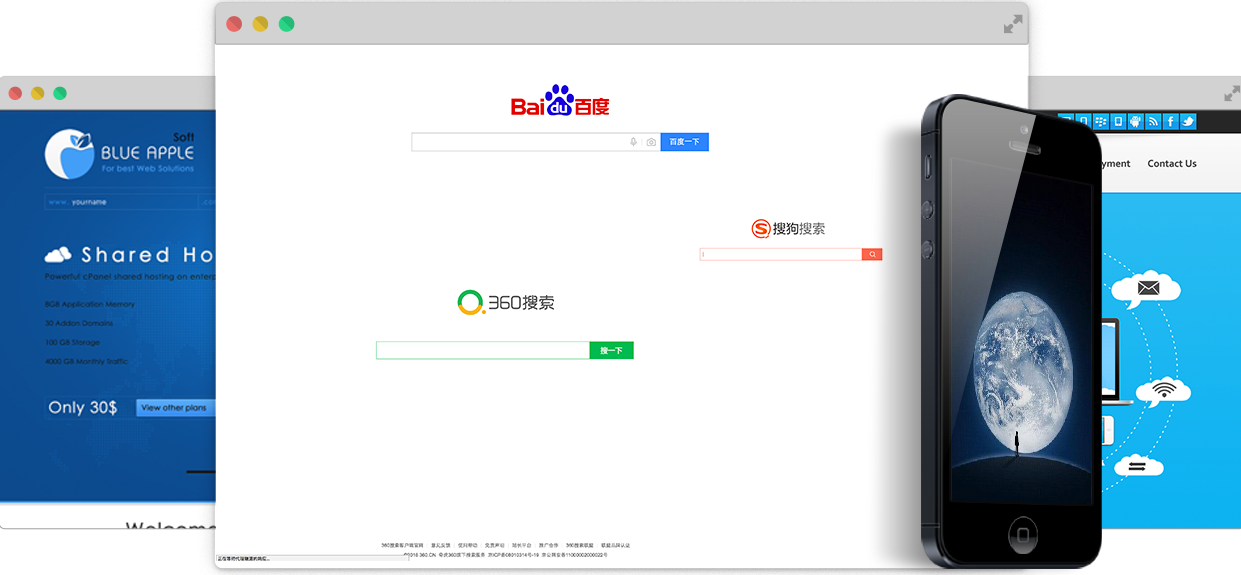Click the tablet icon left of Android icon
Screen dimensions: 1241x575
1118,121
